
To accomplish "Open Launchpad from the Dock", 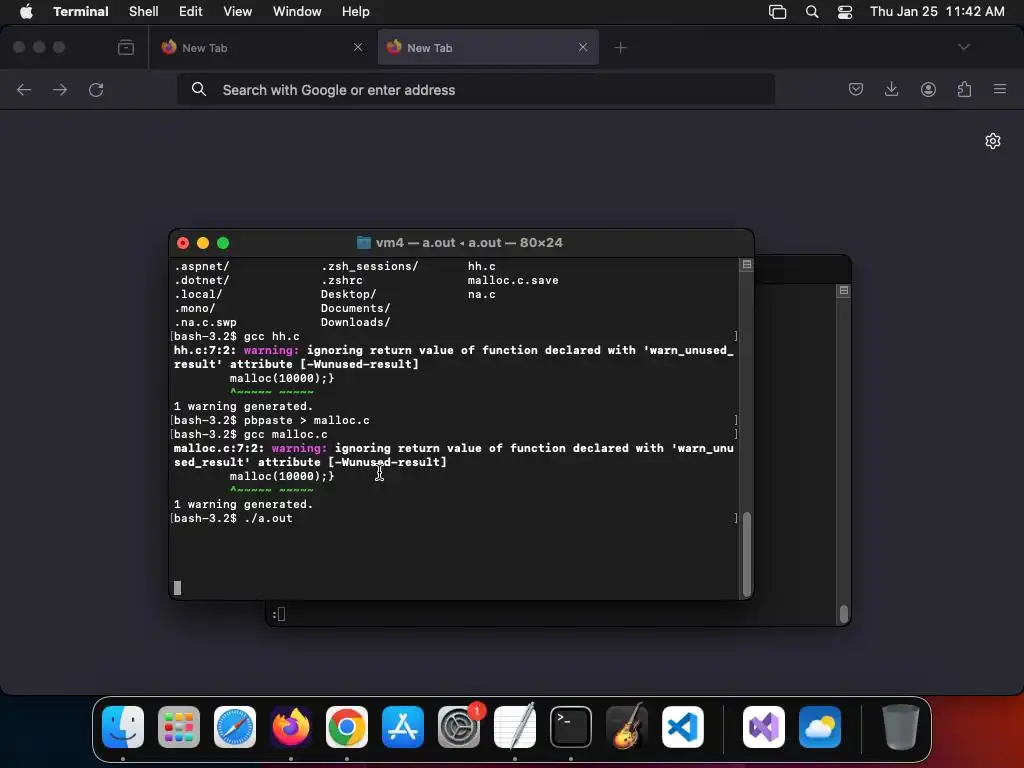I will [x=179, y=727].
